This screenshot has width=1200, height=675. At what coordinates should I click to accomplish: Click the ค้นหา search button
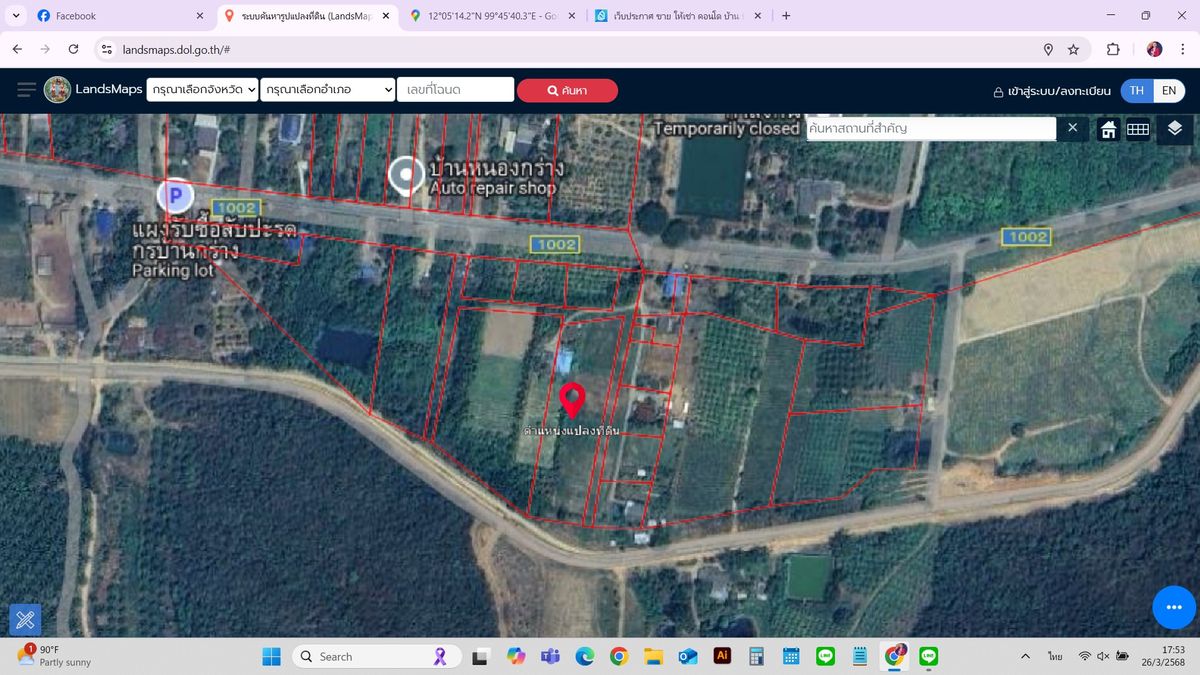coord(567,89)
